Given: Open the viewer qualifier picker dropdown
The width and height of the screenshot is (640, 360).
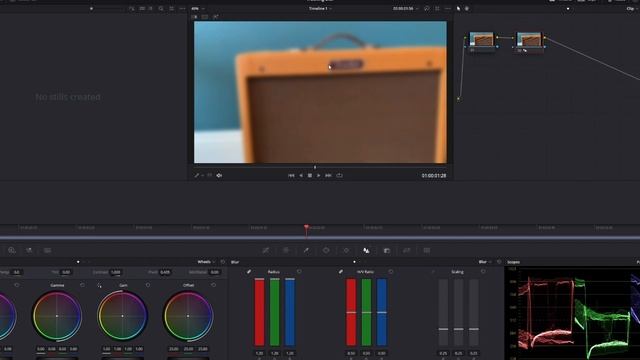Looking at the screenshot, I should click(199, 176).
